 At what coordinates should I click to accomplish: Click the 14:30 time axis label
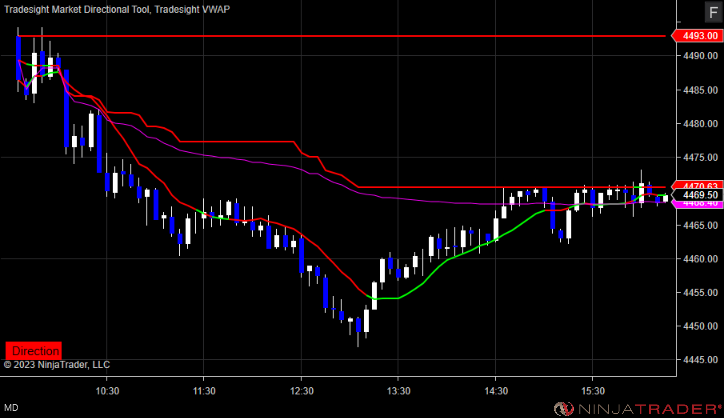[496, 391]
